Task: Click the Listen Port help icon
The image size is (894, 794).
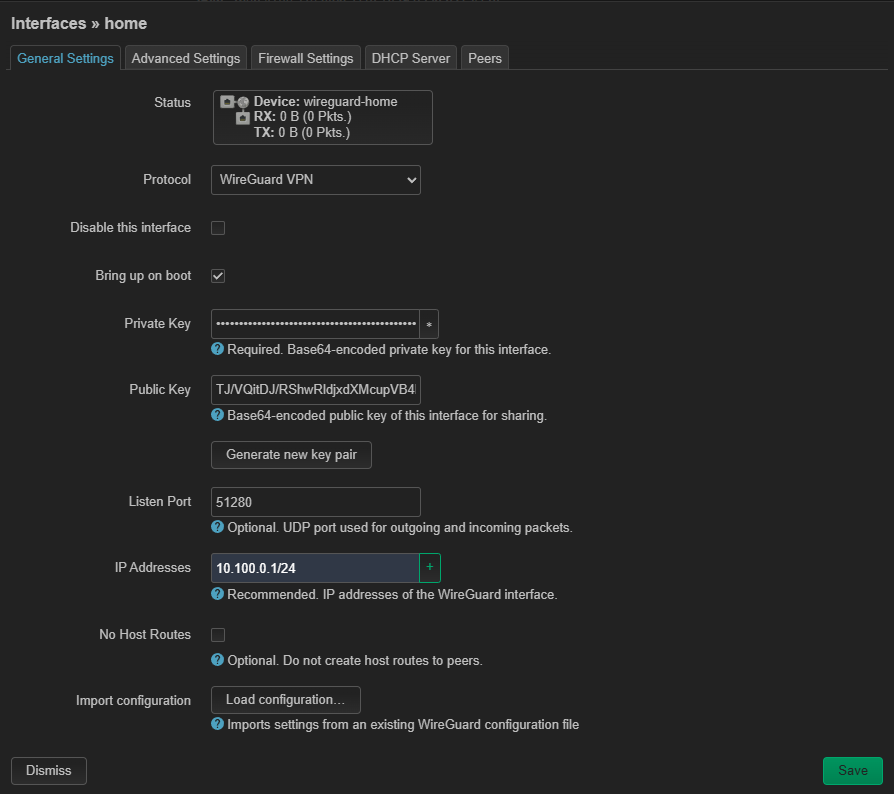Action: [217, 527]
